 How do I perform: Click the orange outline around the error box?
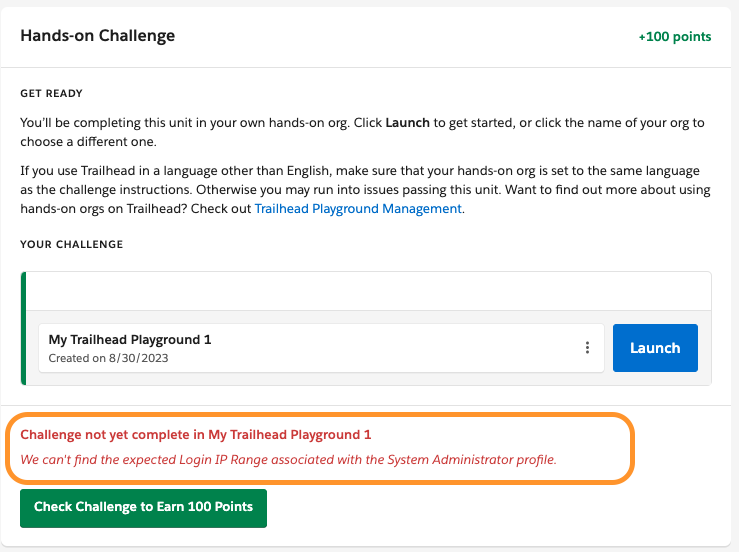tap(633, 447)
